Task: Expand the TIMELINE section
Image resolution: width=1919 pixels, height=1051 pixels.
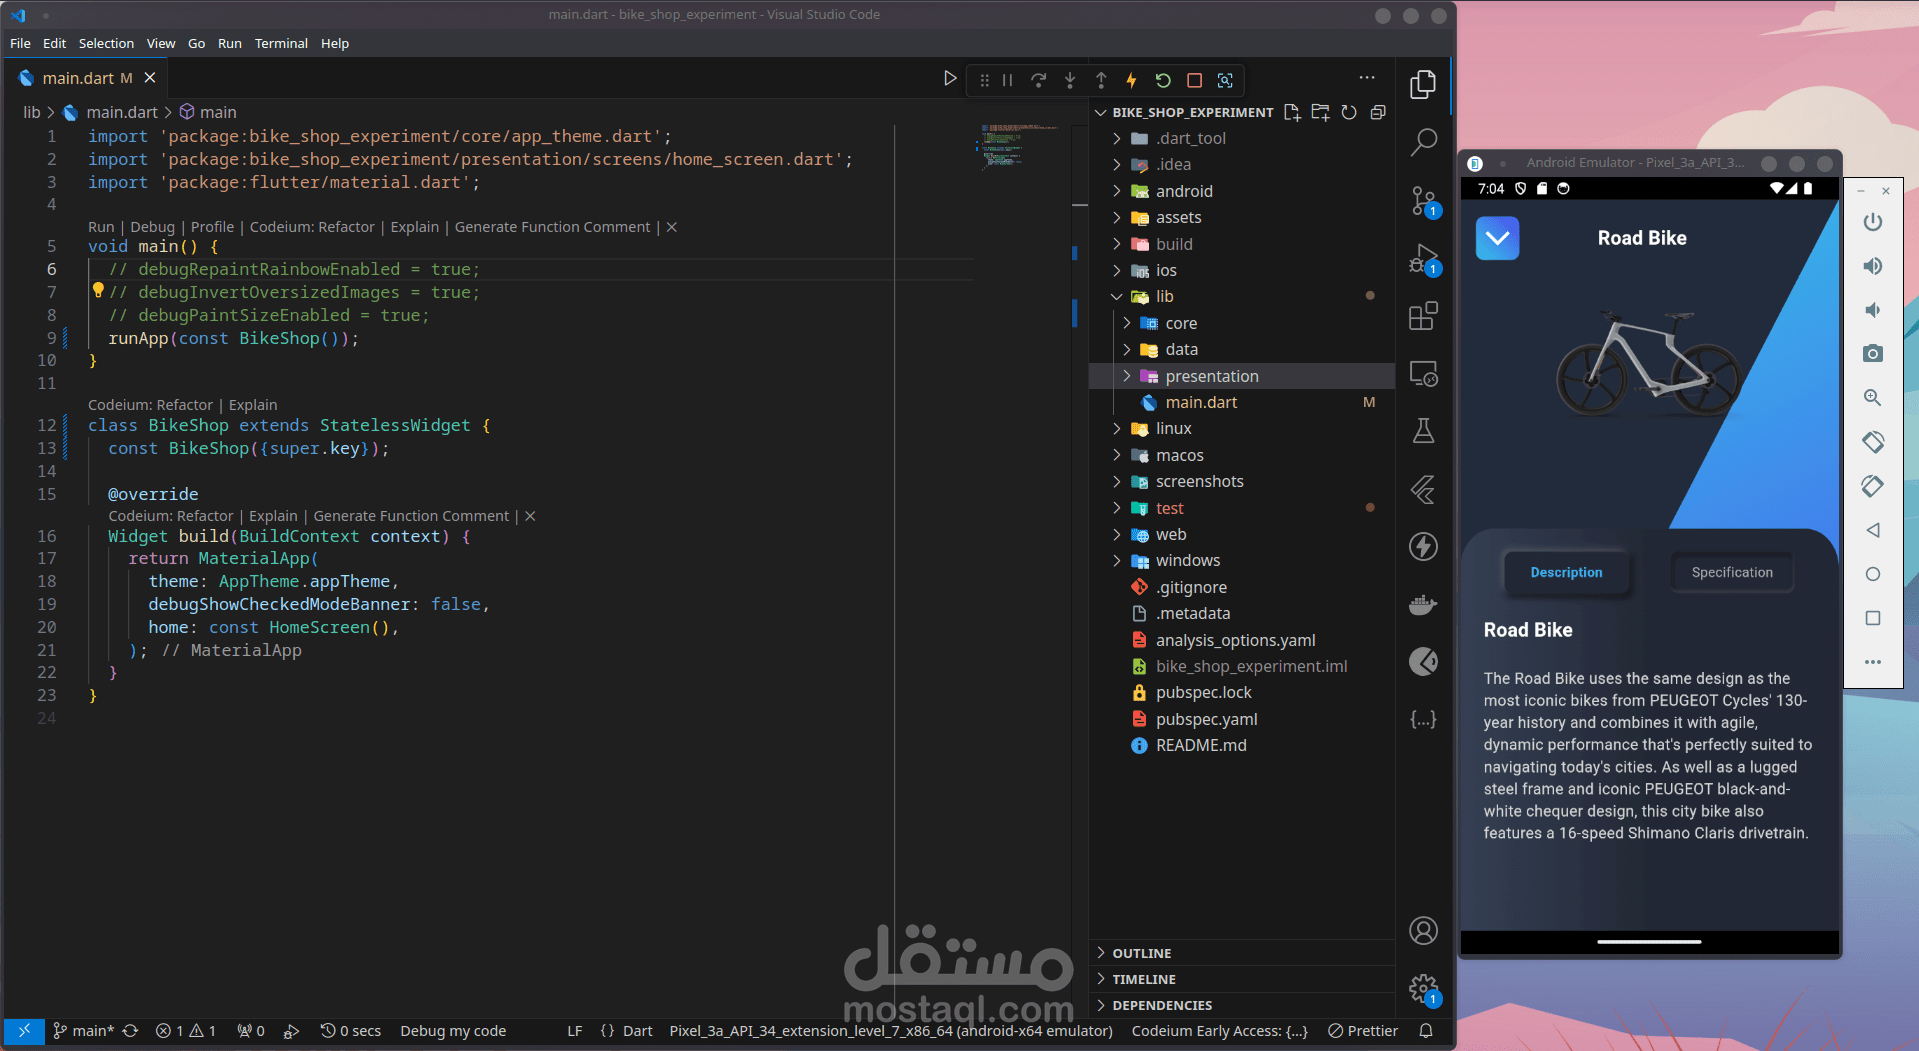Action: (1242, 979)
